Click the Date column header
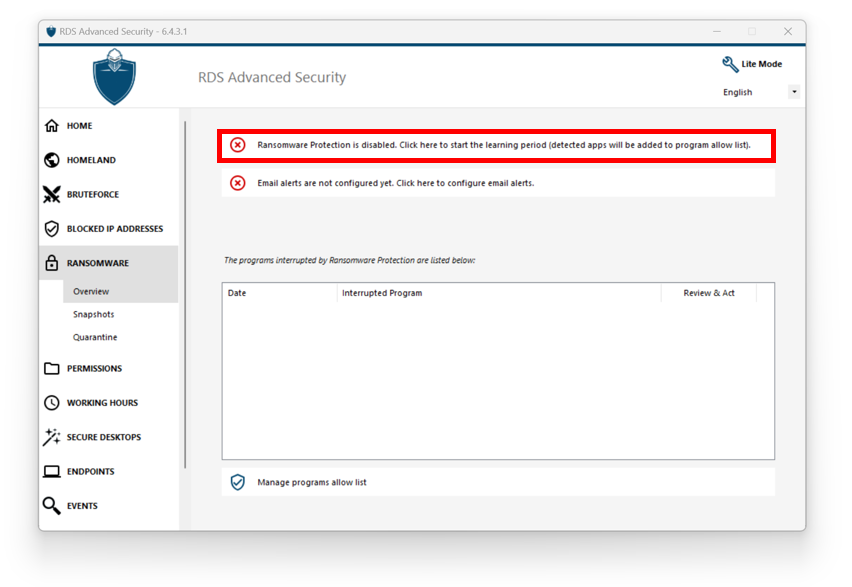The height and width of the screenshot is (587, 852). pyautogui.click(x=279, y=293)
